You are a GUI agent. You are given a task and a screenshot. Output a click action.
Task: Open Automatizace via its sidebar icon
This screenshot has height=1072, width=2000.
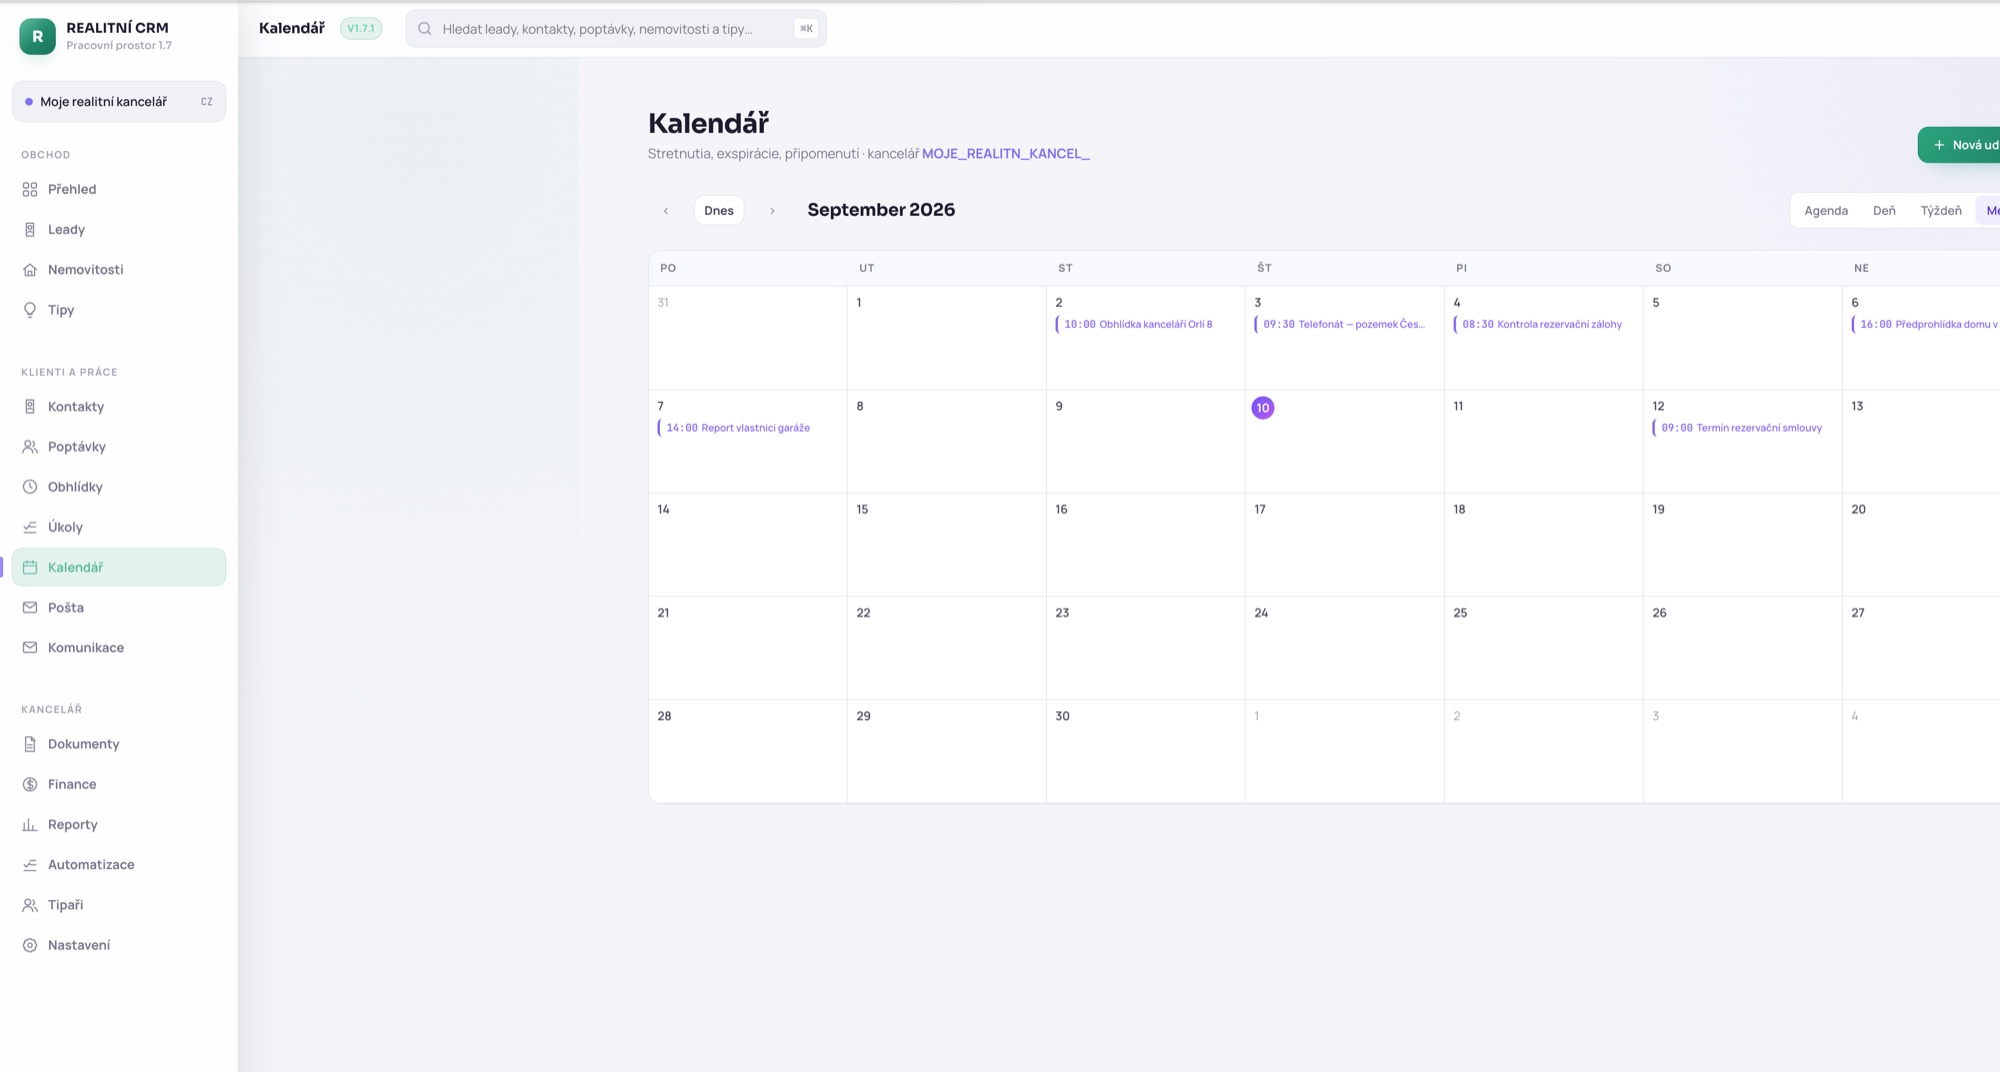point(30,865)
